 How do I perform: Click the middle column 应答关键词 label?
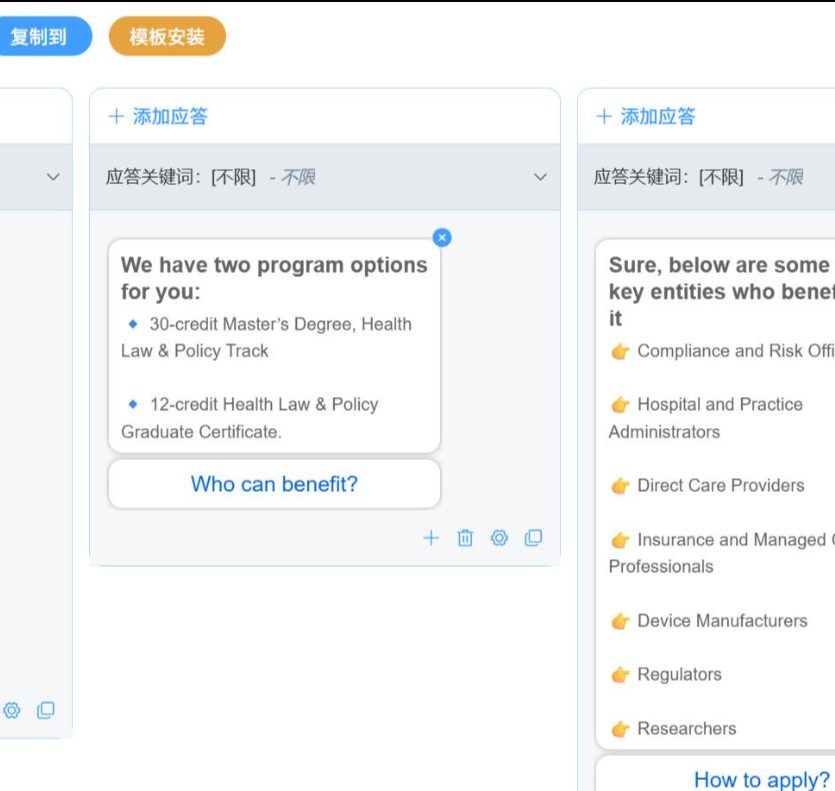(x=152, y=177)
